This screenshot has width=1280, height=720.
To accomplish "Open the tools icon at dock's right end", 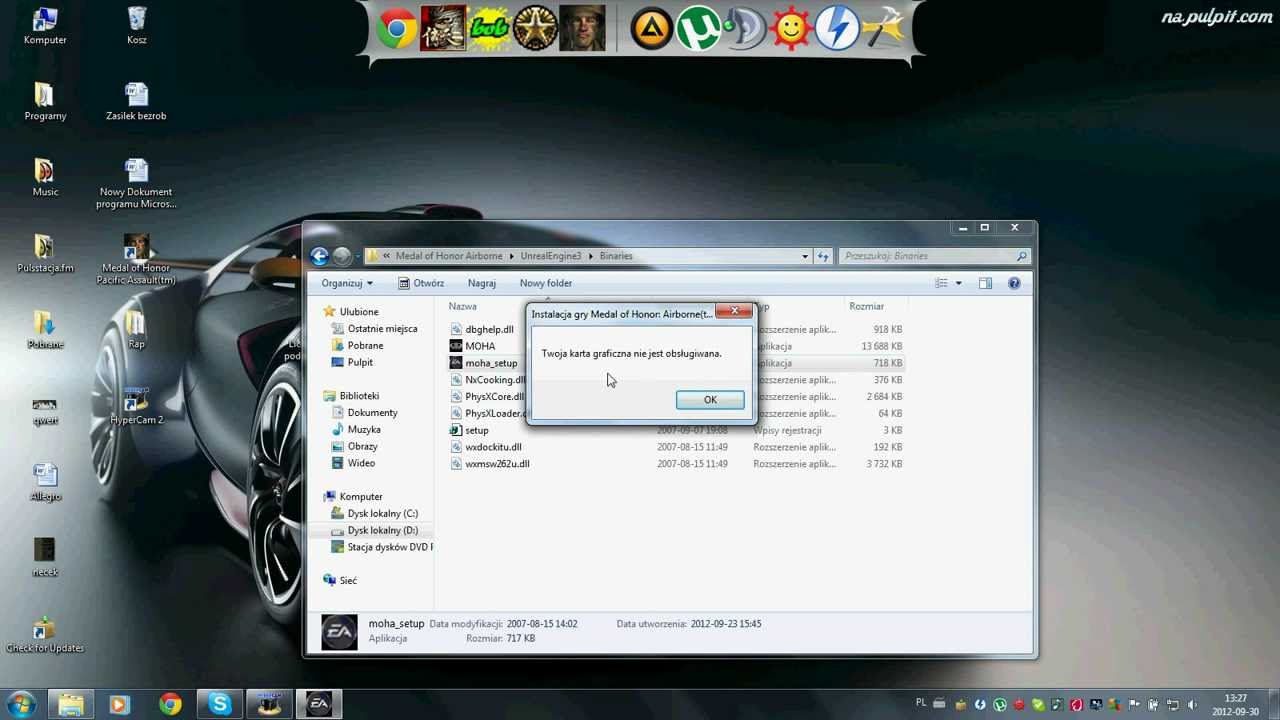I will (x=883, y=29).
